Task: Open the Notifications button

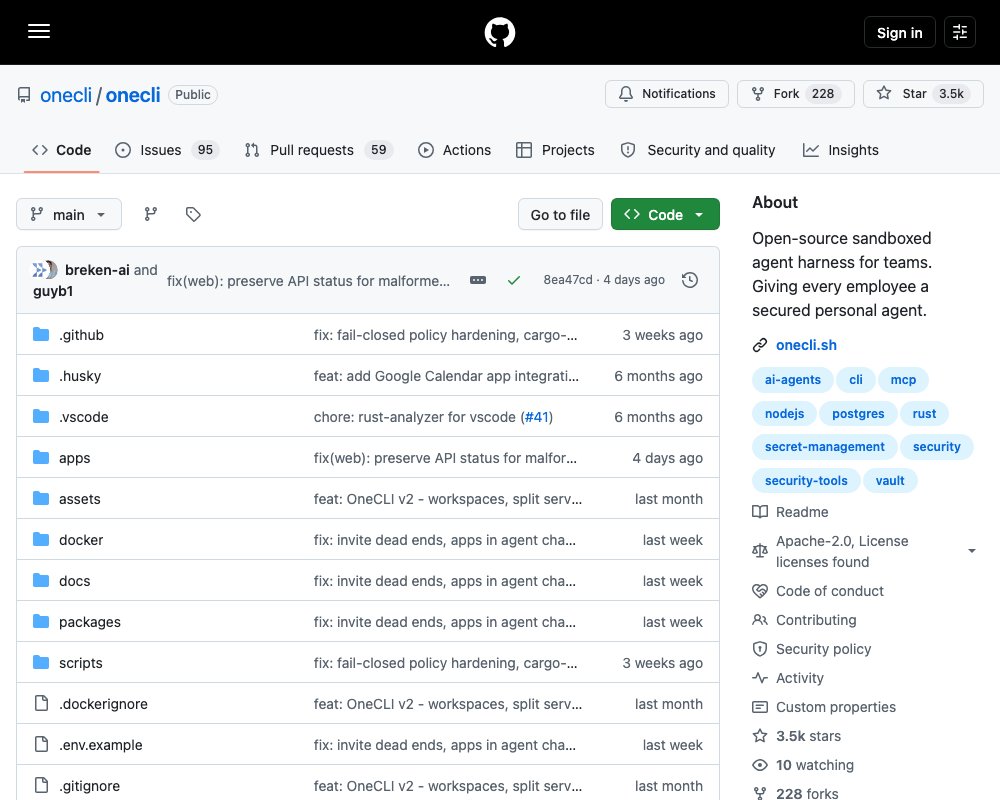Action: tap(666, 94)
